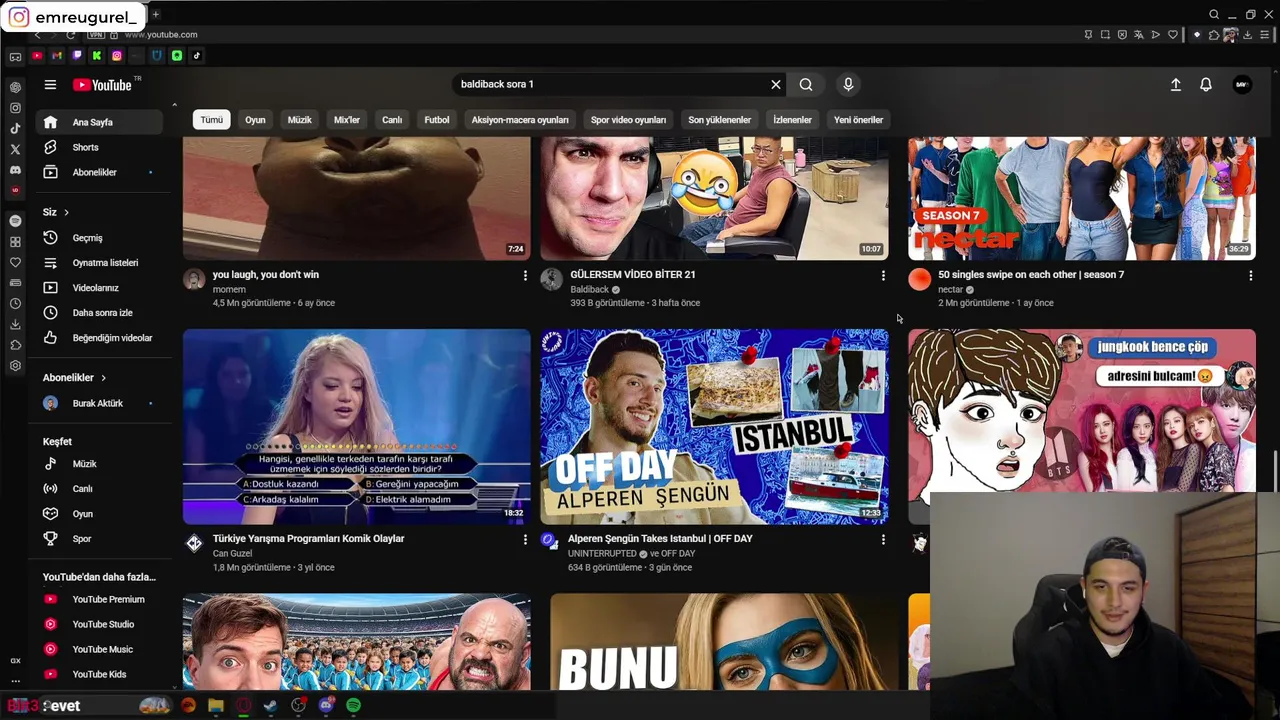1280x720 pixels.
Task: Play the Türkiye Yarışma Programları thumbnail
Action: (x=357, y=427)
